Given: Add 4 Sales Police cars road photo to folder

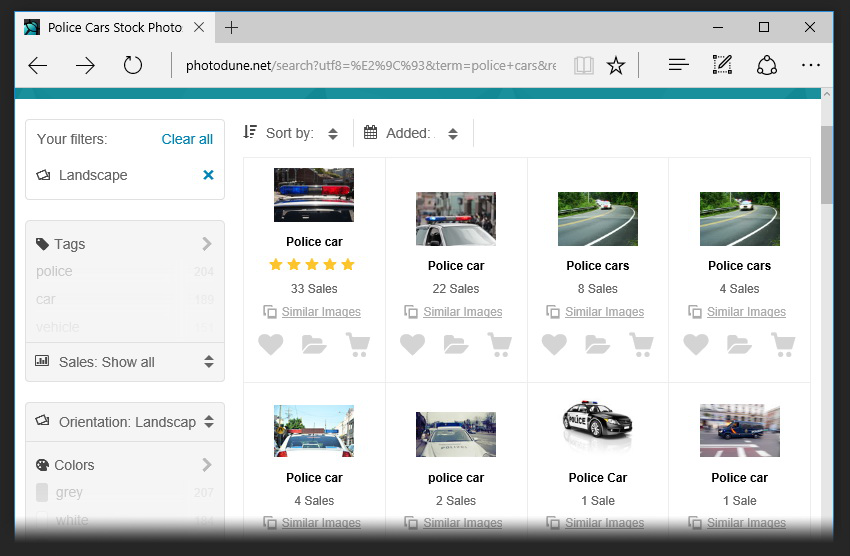Looking at the screenshot, I should (x=739, y=345).
